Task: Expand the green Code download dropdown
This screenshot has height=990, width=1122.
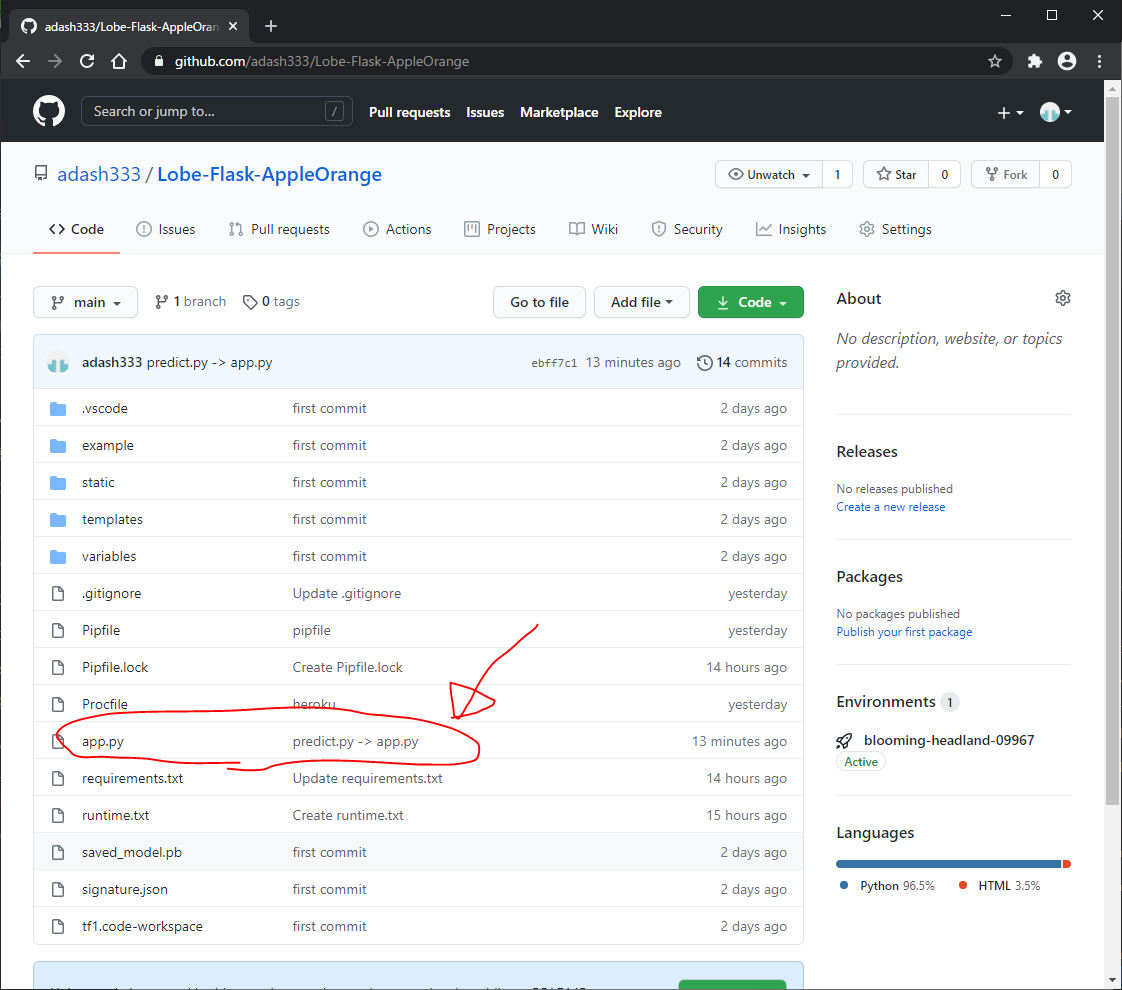Action: point(751,302)
